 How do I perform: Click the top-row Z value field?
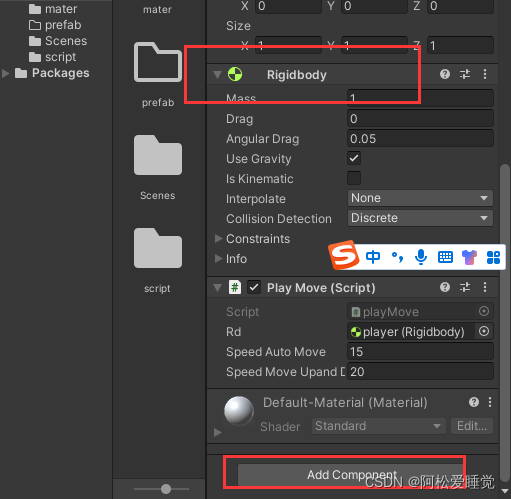pos(460,6)
